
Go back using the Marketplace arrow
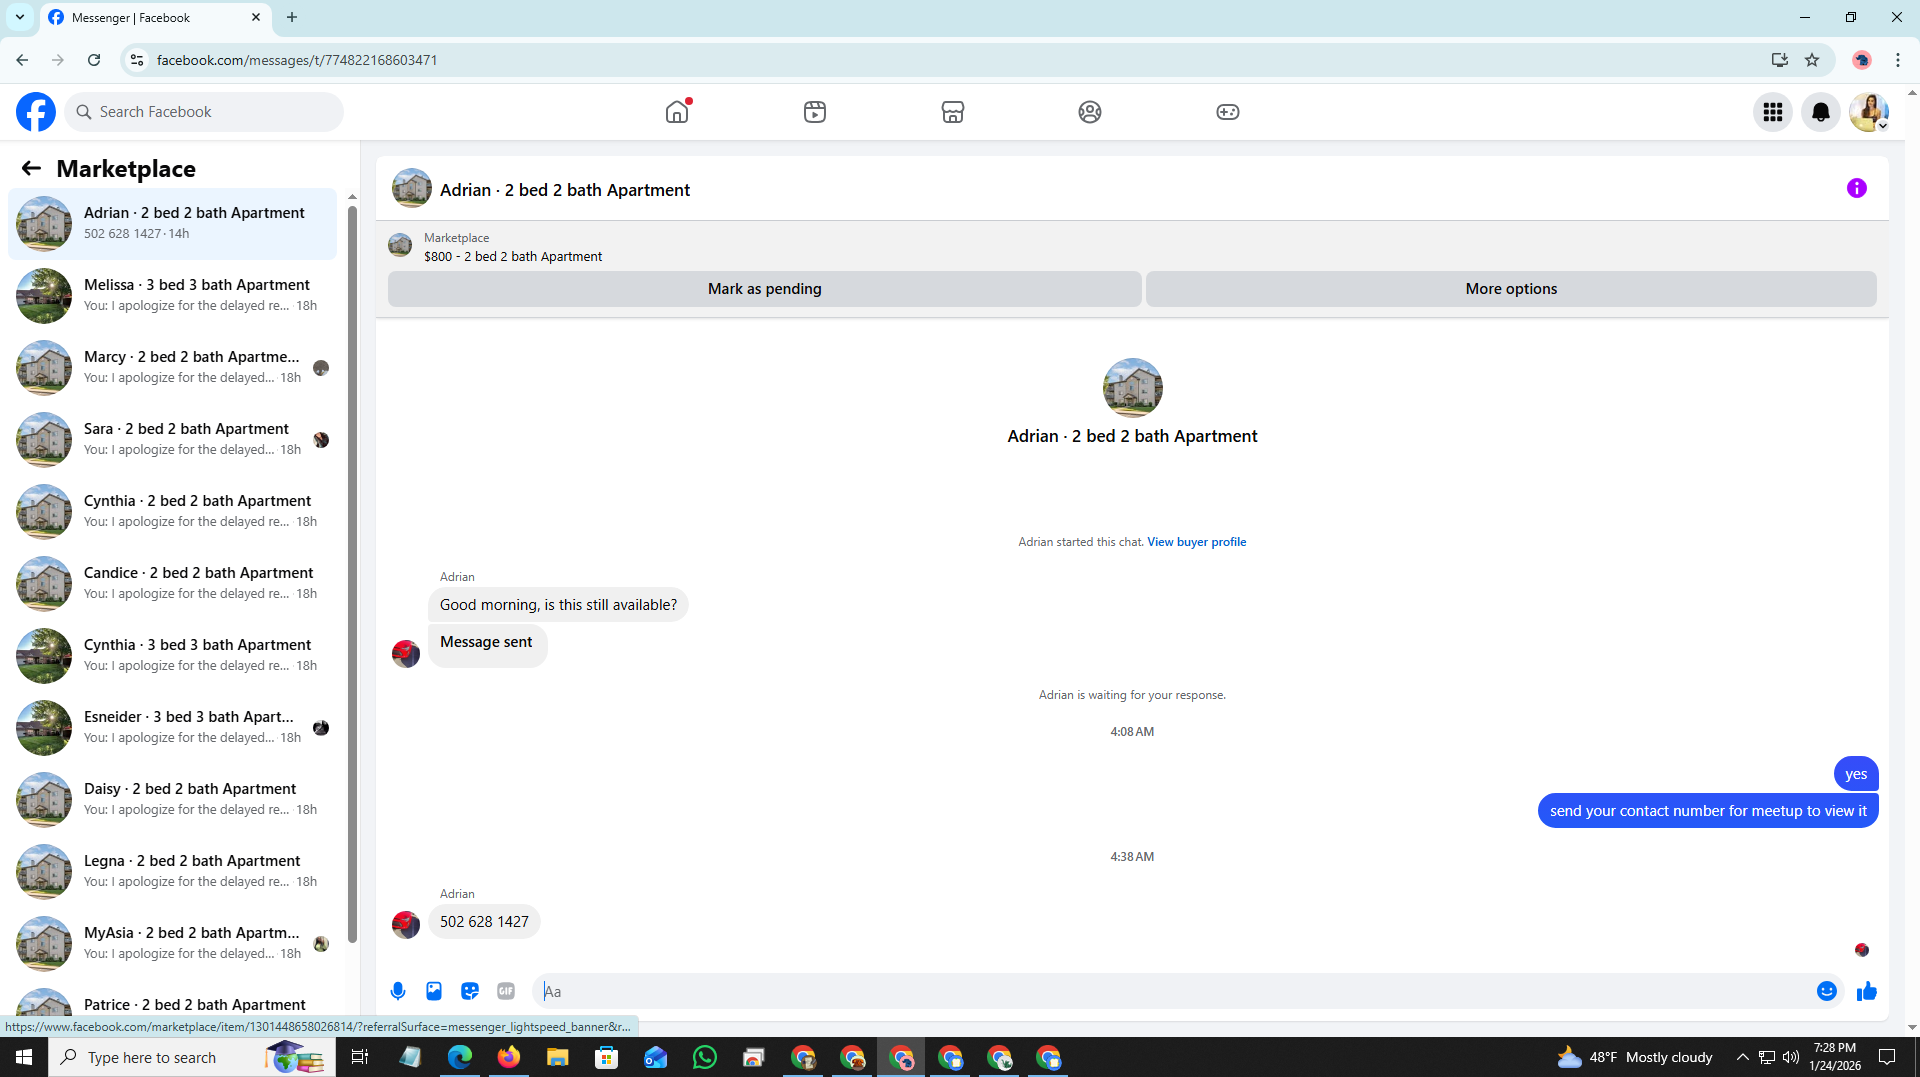pyautogui.click(x=31, y=169)
